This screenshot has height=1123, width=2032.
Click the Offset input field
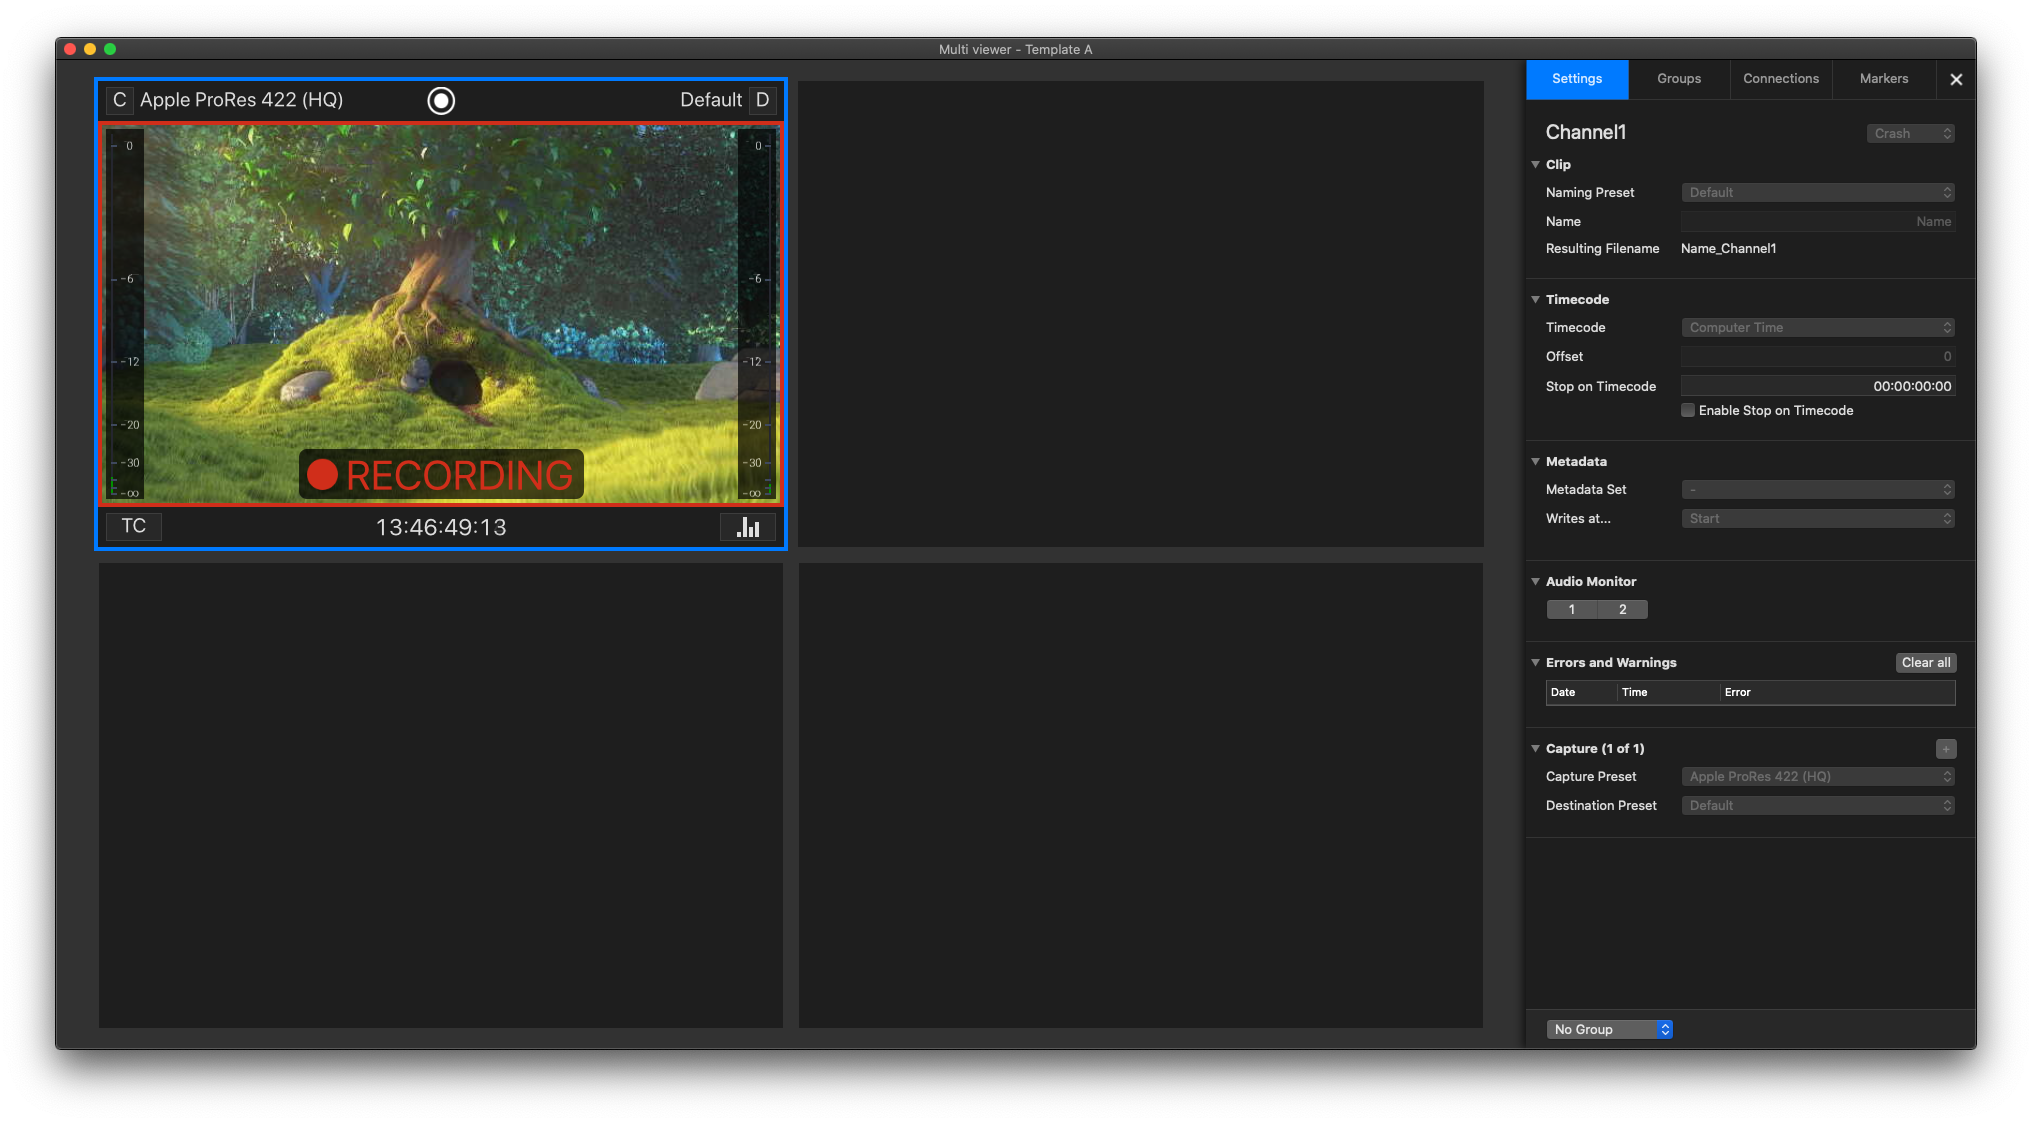coord(1818,356)
